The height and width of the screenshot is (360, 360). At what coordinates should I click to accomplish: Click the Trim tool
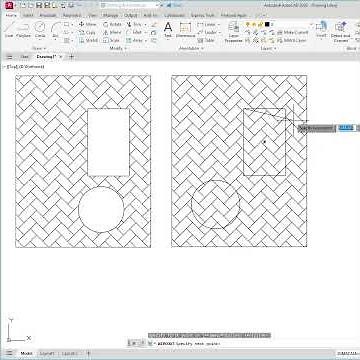tap(134, 24)
